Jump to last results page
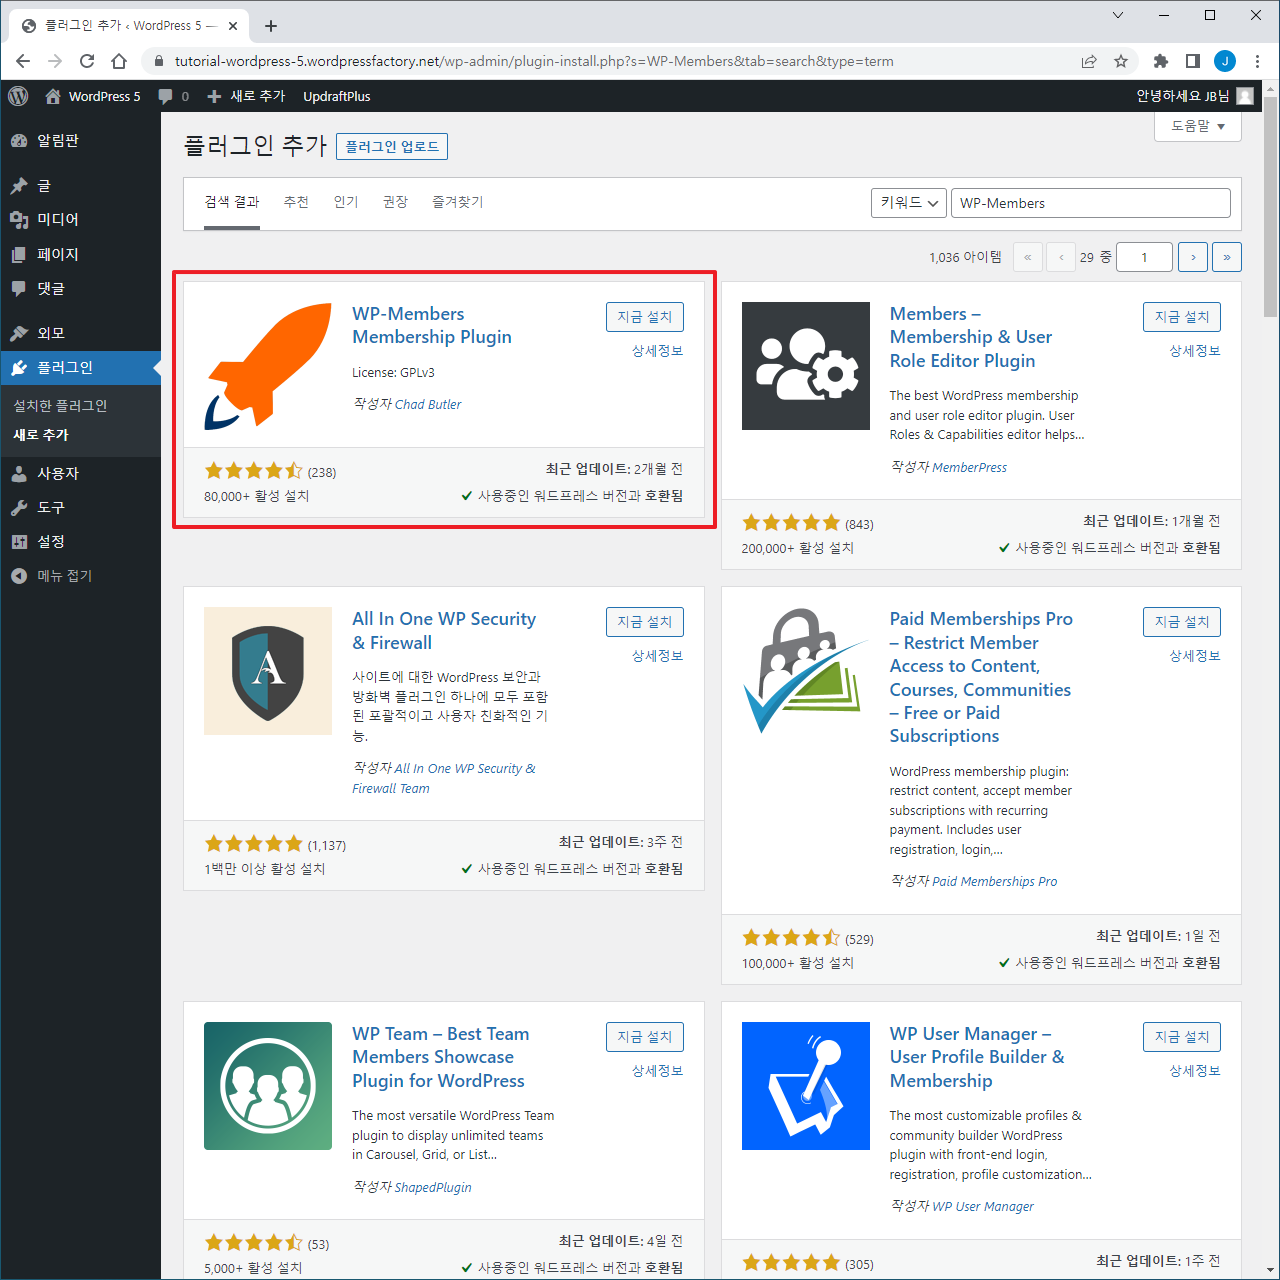The image size is (1280, 1280). [1227, 257]
